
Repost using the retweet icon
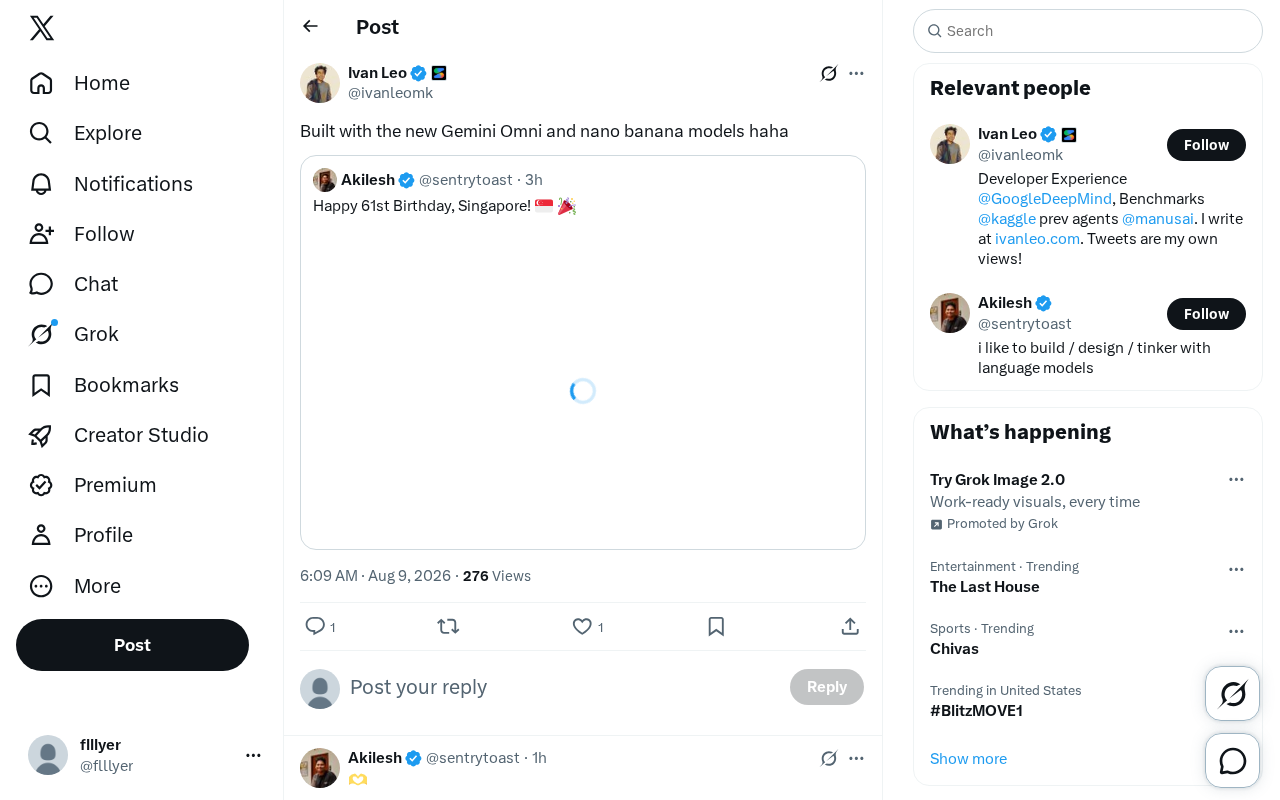coord(448,626)
